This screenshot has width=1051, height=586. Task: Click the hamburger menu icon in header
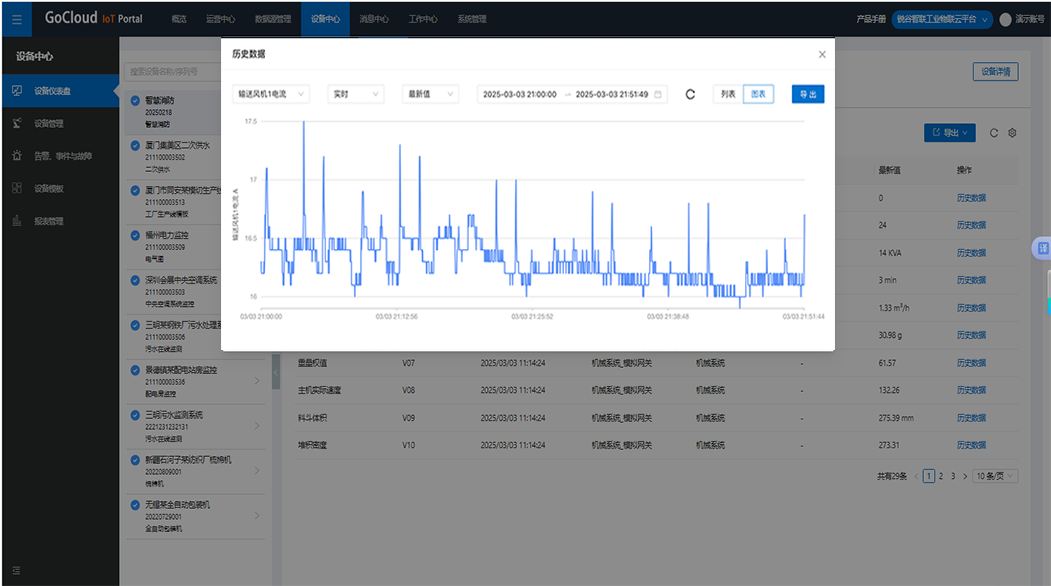pyautogui.click(x=16, y=18)
